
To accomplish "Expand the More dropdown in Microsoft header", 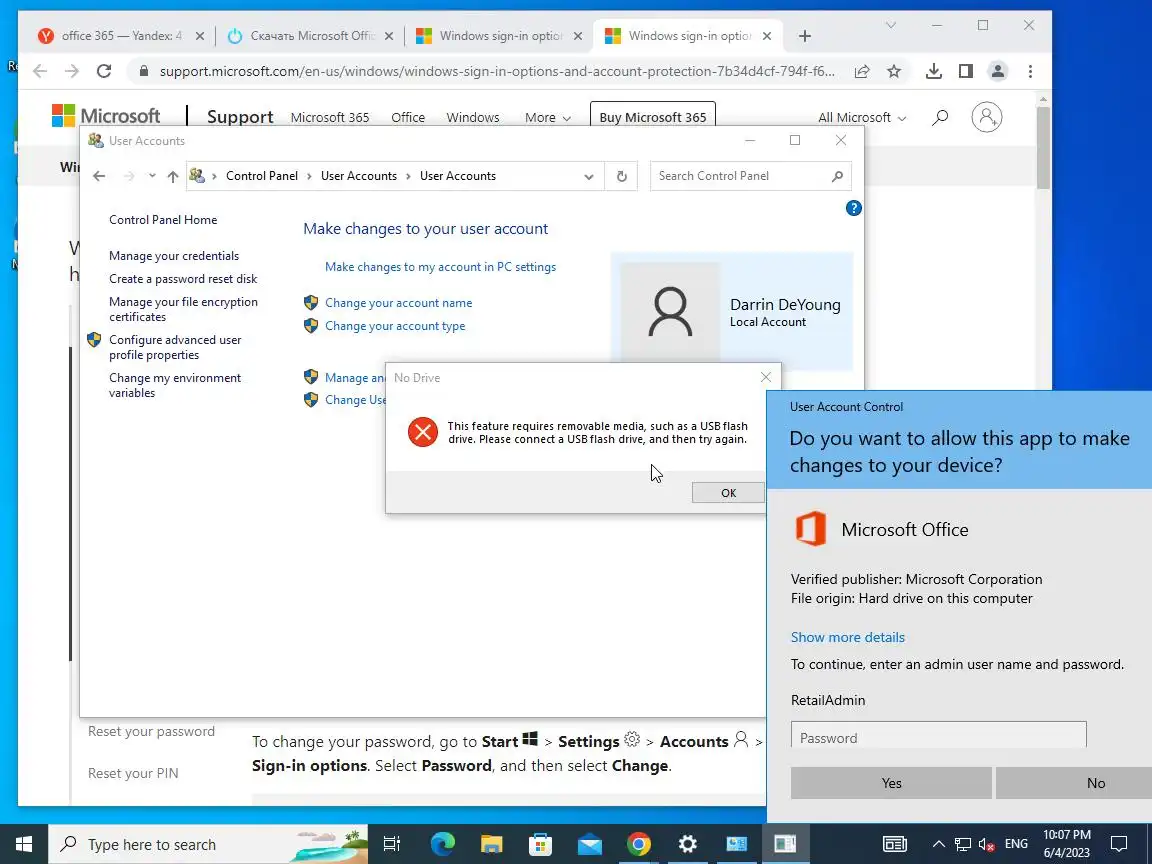I will point(547,118).
